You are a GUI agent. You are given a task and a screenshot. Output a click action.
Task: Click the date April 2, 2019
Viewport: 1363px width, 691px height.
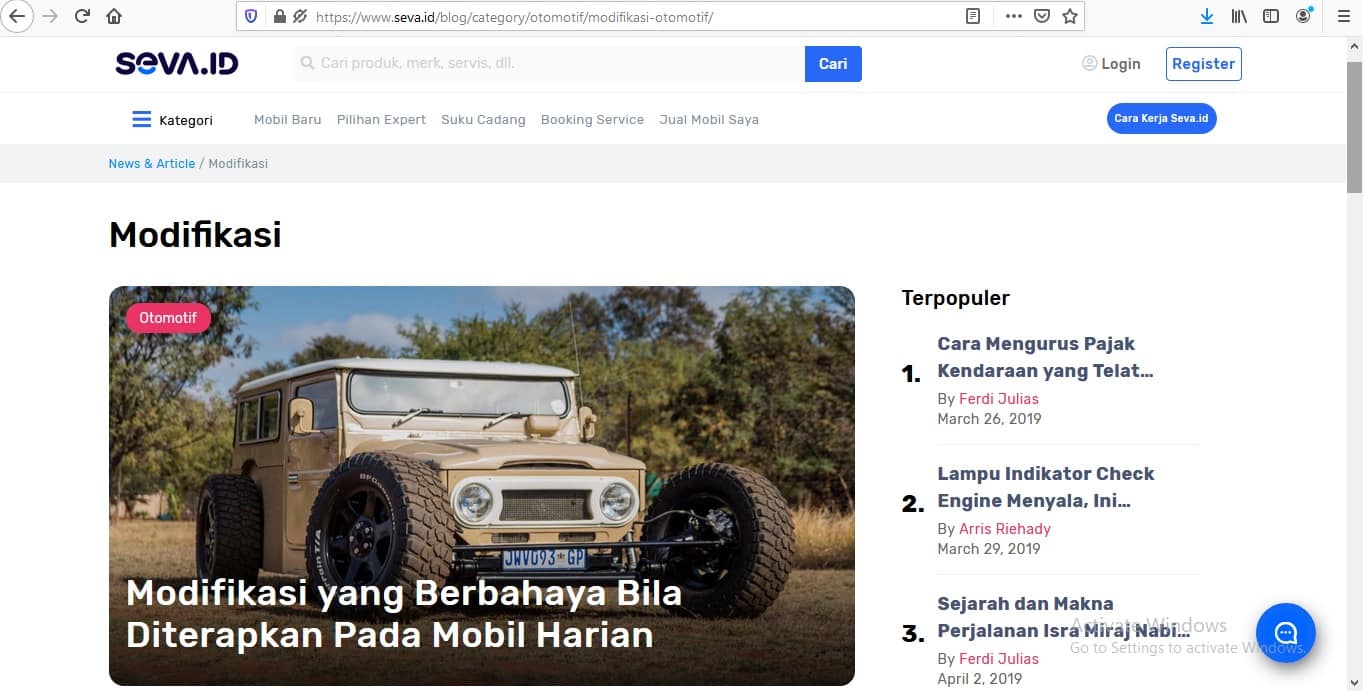(x=980, y=678)
